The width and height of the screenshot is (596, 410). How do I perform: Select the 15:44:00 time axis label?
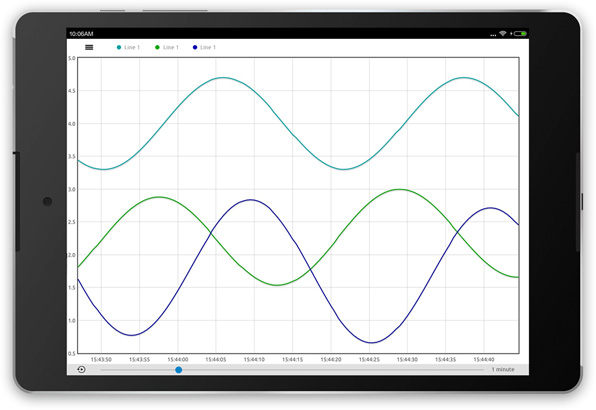pyautogui.click(x=178, y=359)
